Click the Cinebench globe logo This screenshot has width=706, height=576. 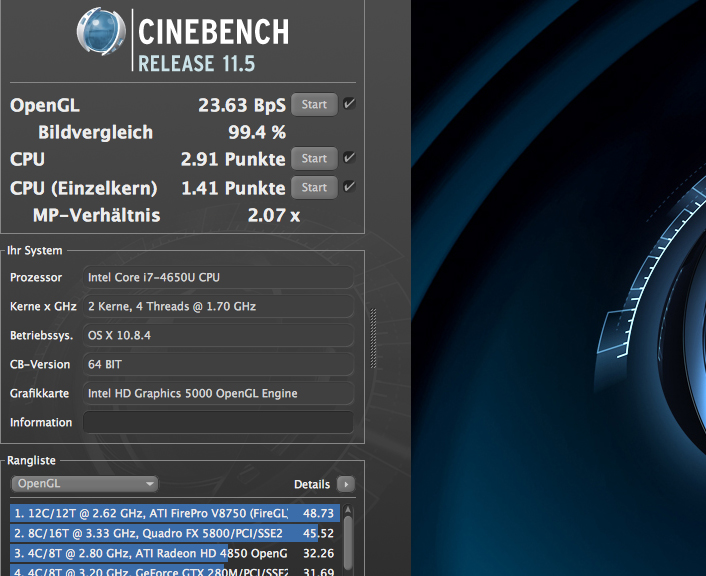(x=101, y=32)
